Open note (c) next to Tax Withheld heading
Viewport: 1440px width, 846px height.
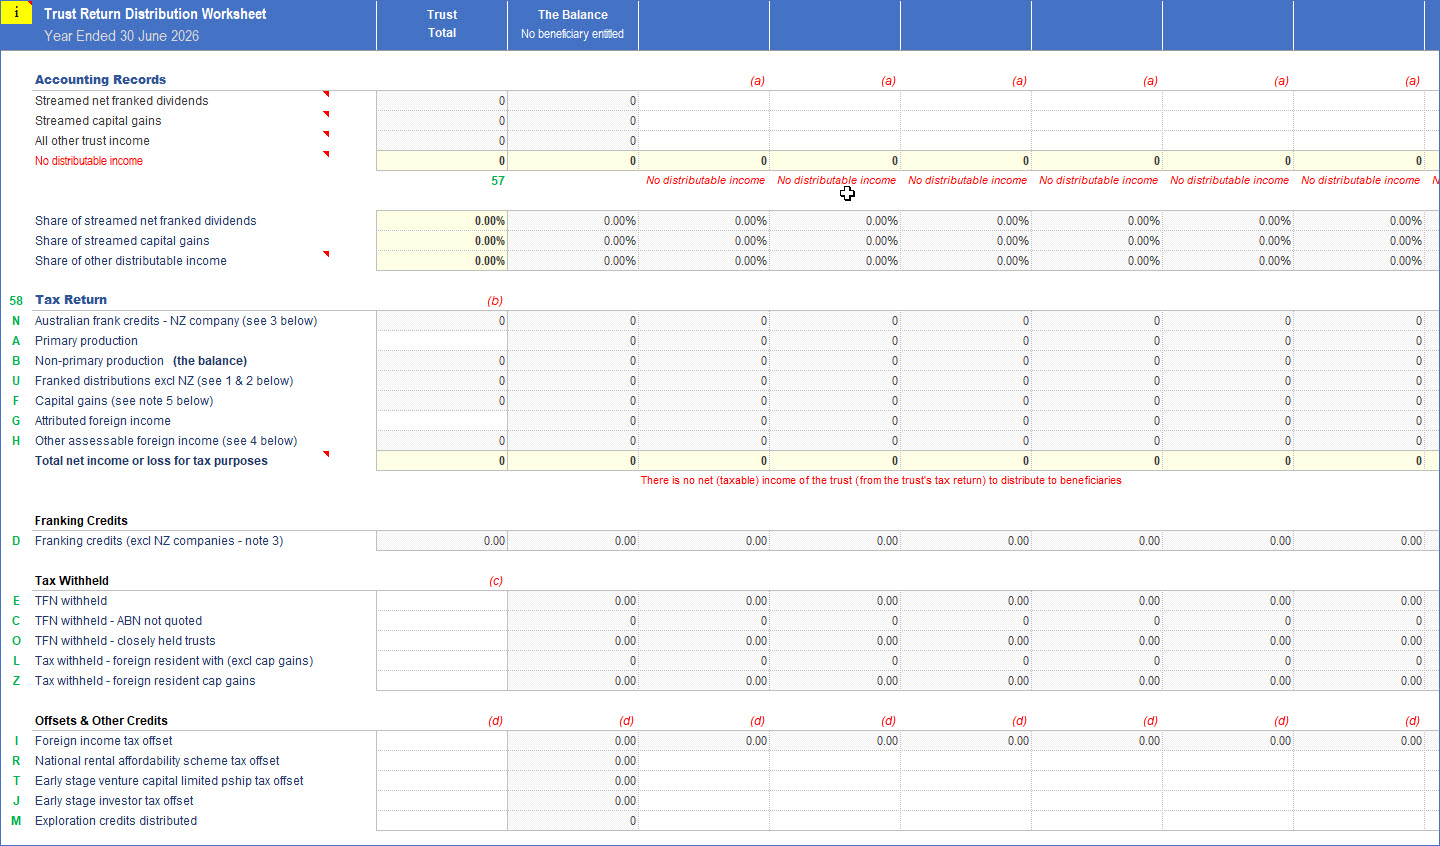[495, 581]
